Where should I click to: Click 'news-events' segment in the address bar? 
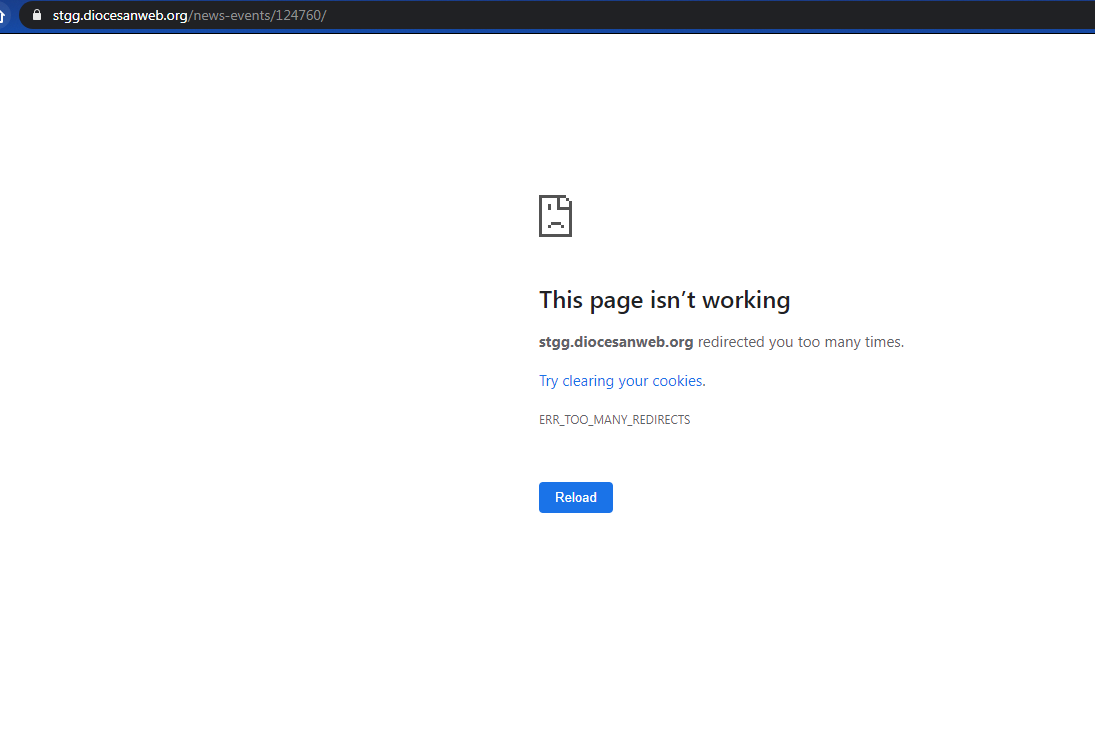232,15
